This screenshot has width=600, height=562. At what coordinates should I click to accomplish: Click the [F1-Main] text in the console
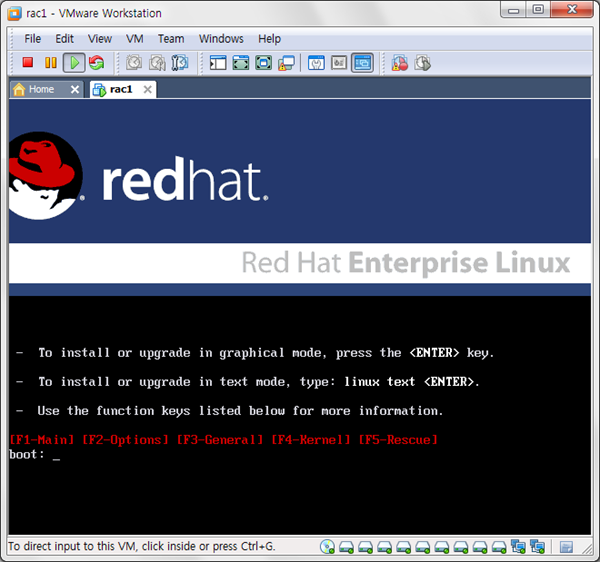(x=42, y=440)
